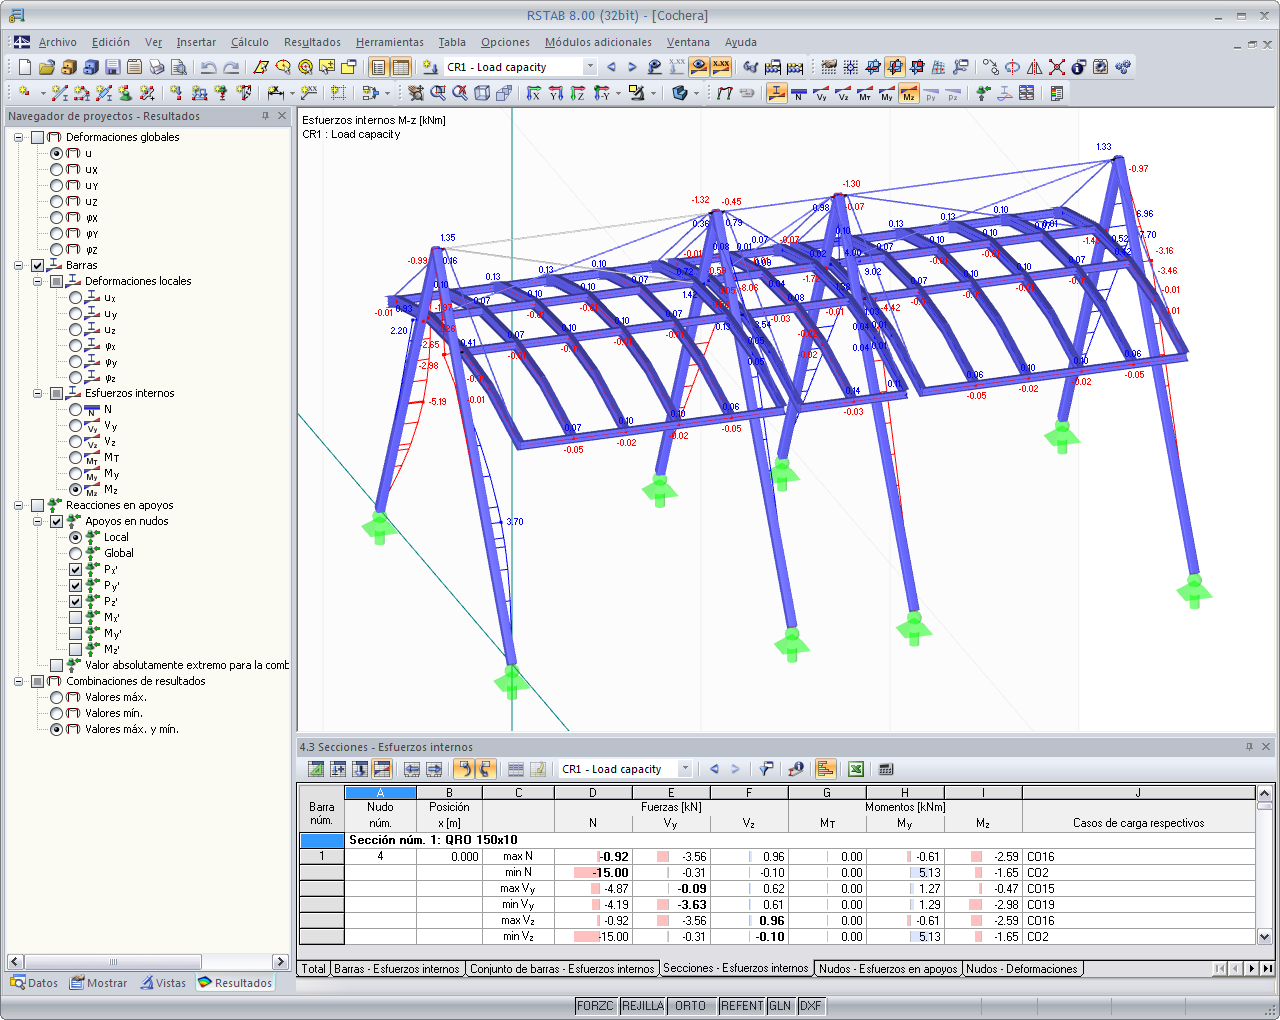Viewport: 1280px width, 1020px height.
Task: View in X direction toolbar icon
Action: 534,93
